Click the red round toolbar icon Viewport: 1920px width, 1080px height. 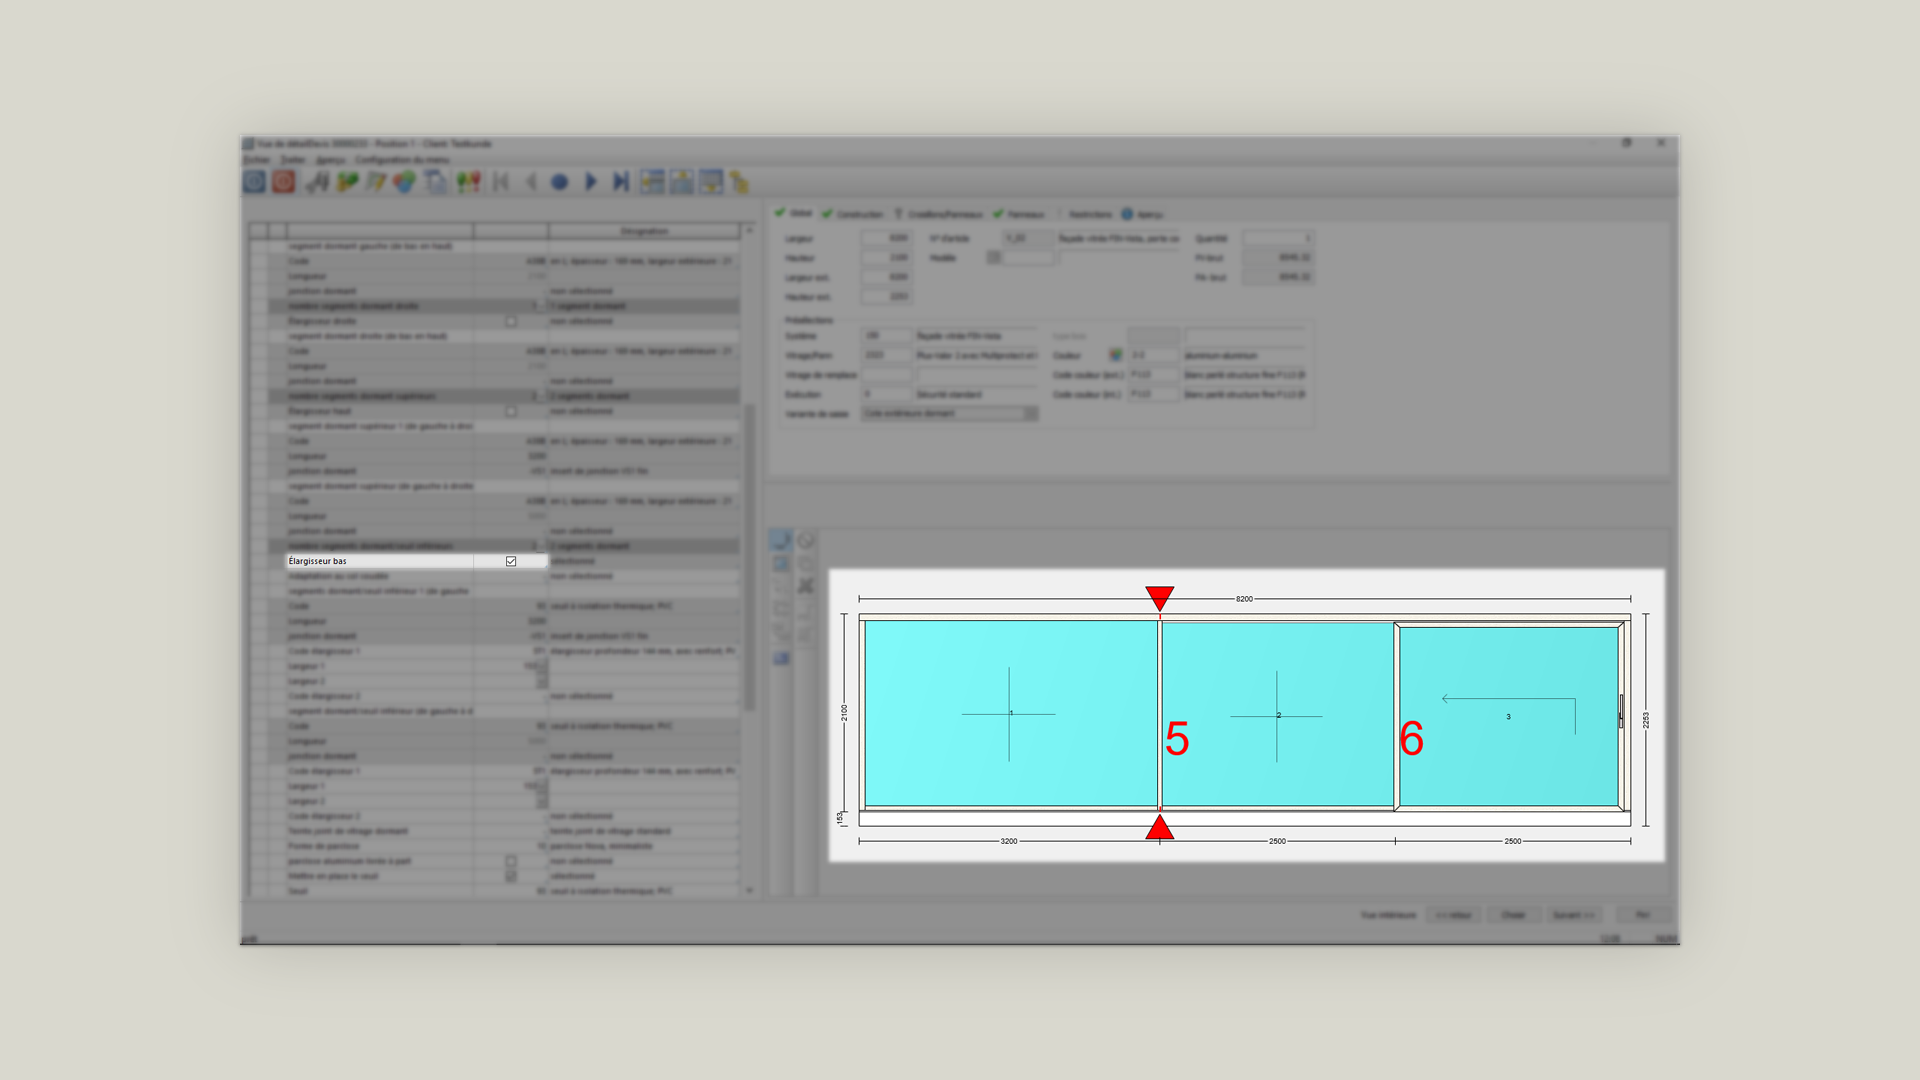[x=284, y=182]
